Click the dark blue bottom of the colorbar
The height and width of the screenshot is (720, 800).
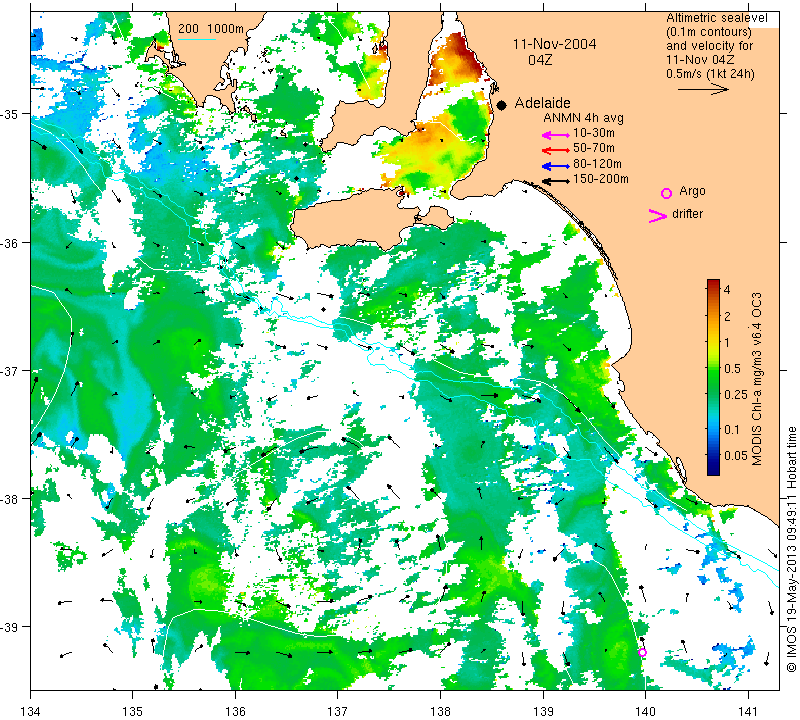coord(713,470)
